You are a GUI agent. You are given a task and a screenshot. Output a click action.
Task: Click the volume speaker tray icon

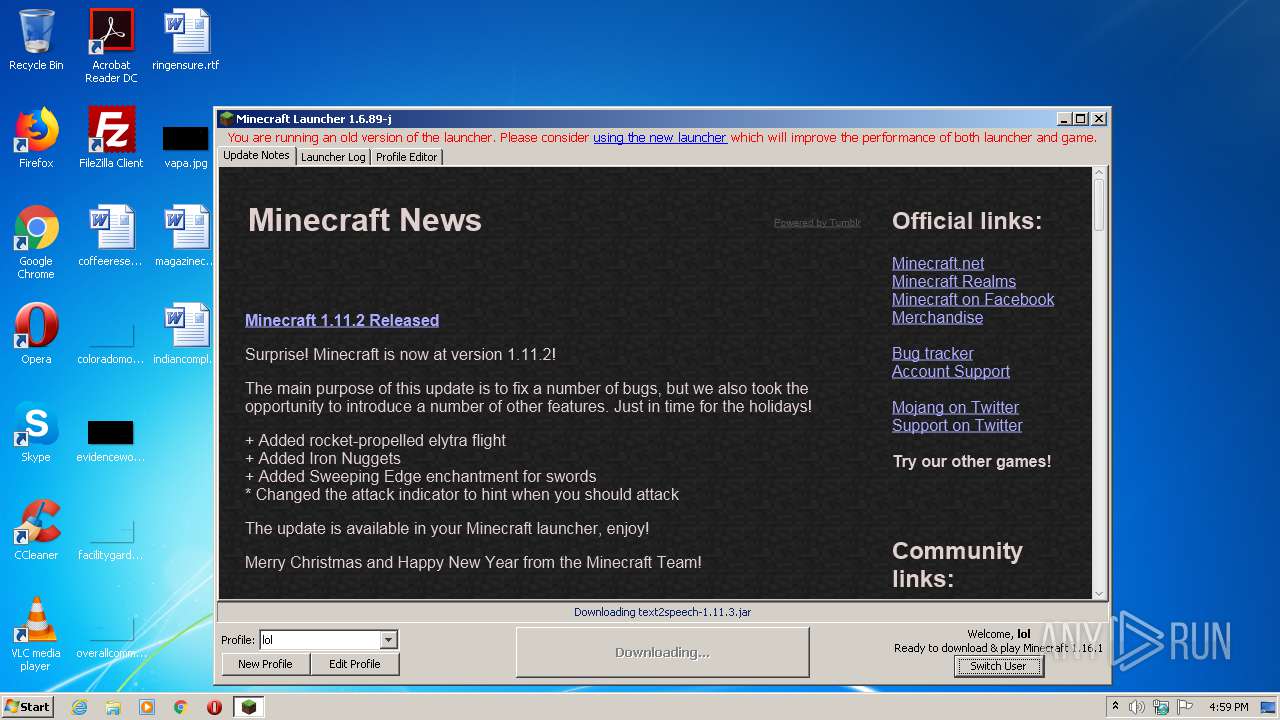[1136, 707]
